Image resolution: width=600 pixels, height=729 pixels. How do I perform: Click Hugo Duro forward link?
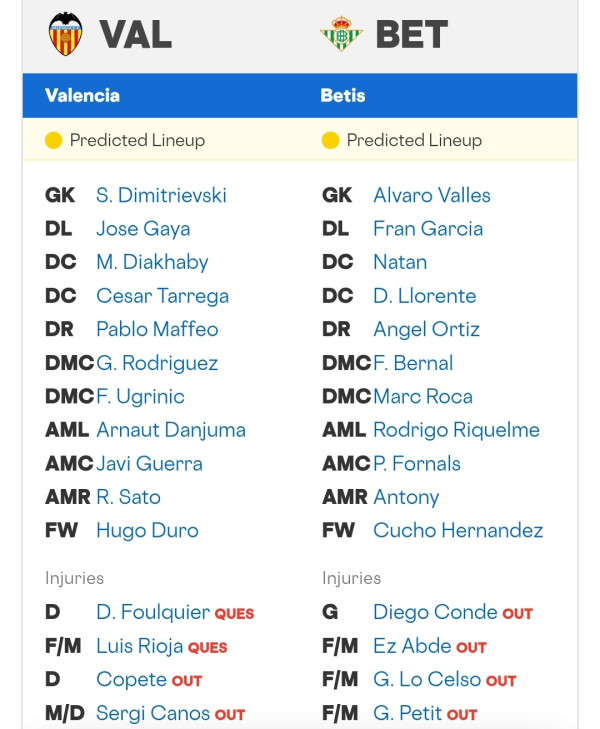click(x=147, y=530)
